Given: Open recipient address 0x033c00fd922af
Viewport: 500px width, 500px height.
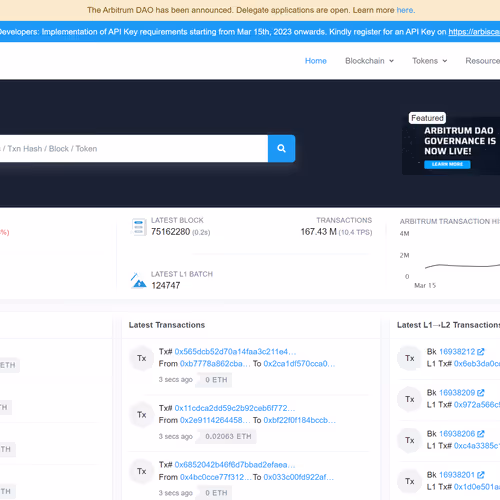Looking at the screenshot, I should tap(298, 477).
